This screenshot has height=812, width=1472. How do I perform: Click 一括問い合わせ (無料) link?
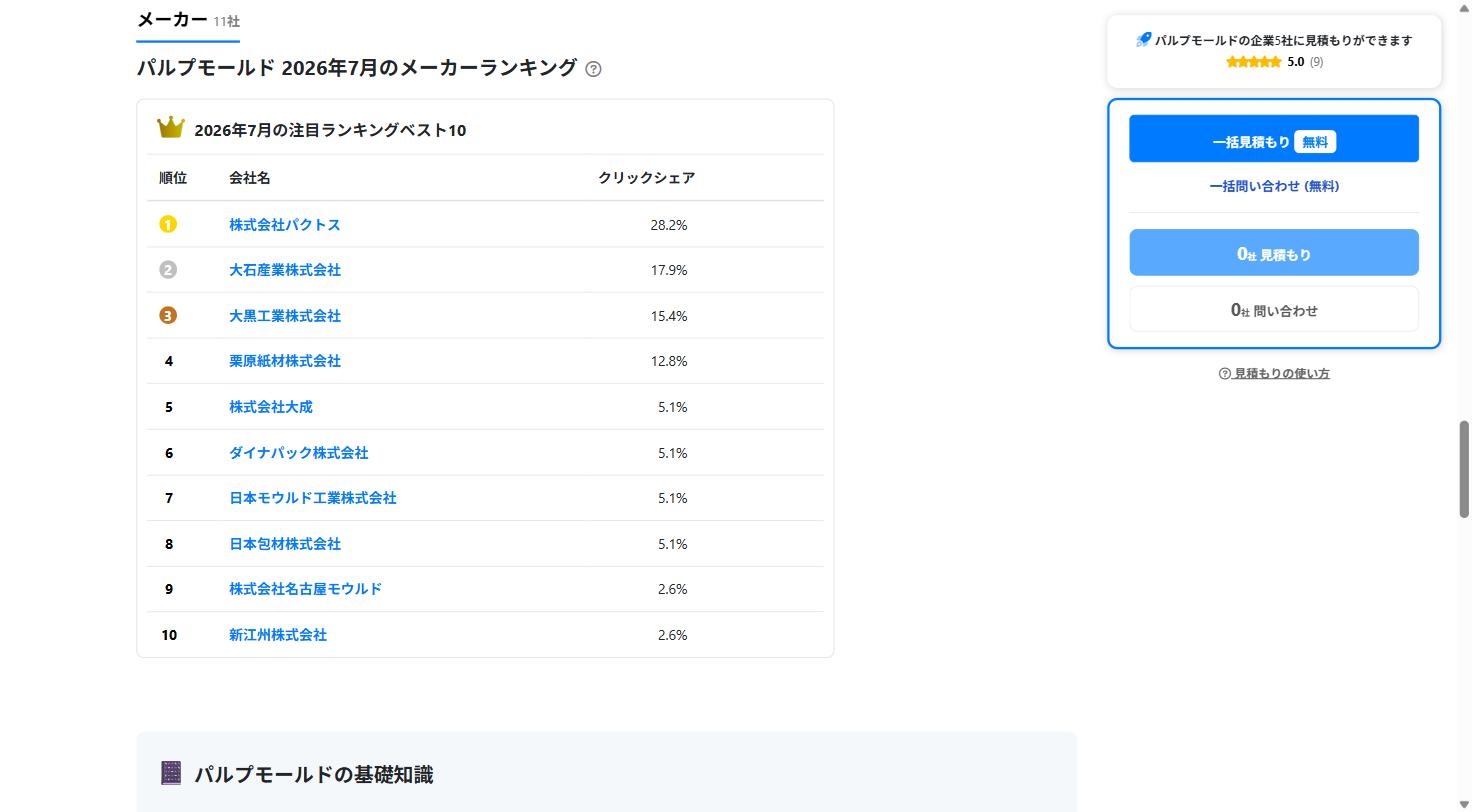(1274, 186)
